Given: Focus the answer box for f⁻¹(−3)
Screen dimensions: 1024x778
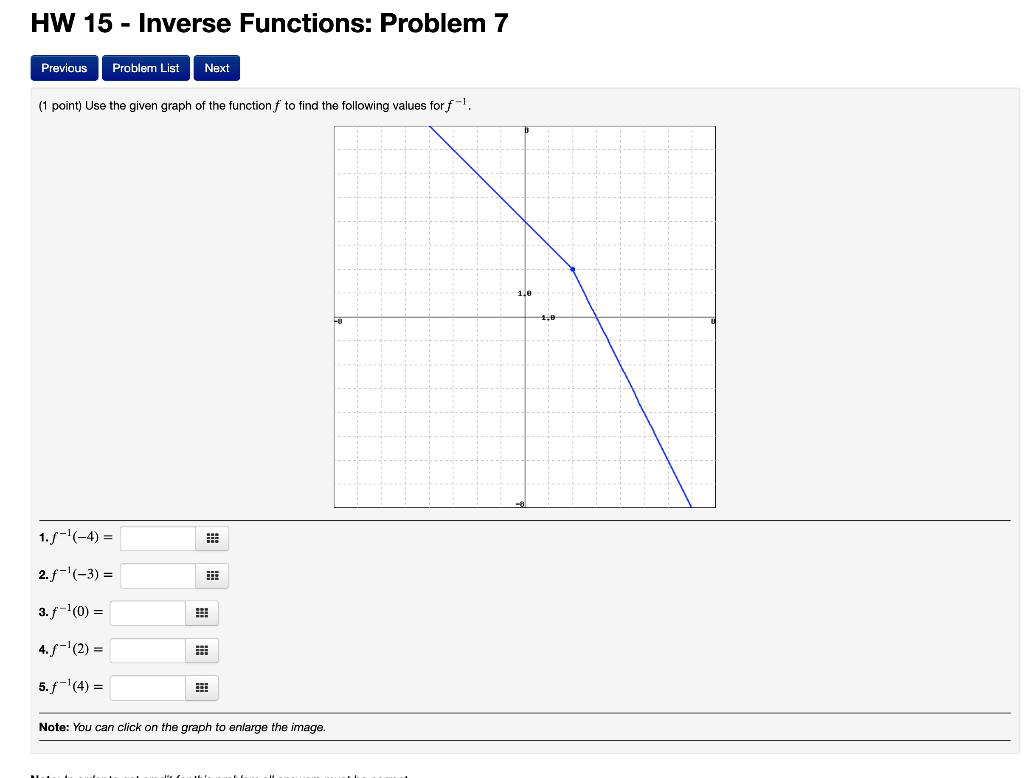Looking at the screenshot, I should 158,575.
